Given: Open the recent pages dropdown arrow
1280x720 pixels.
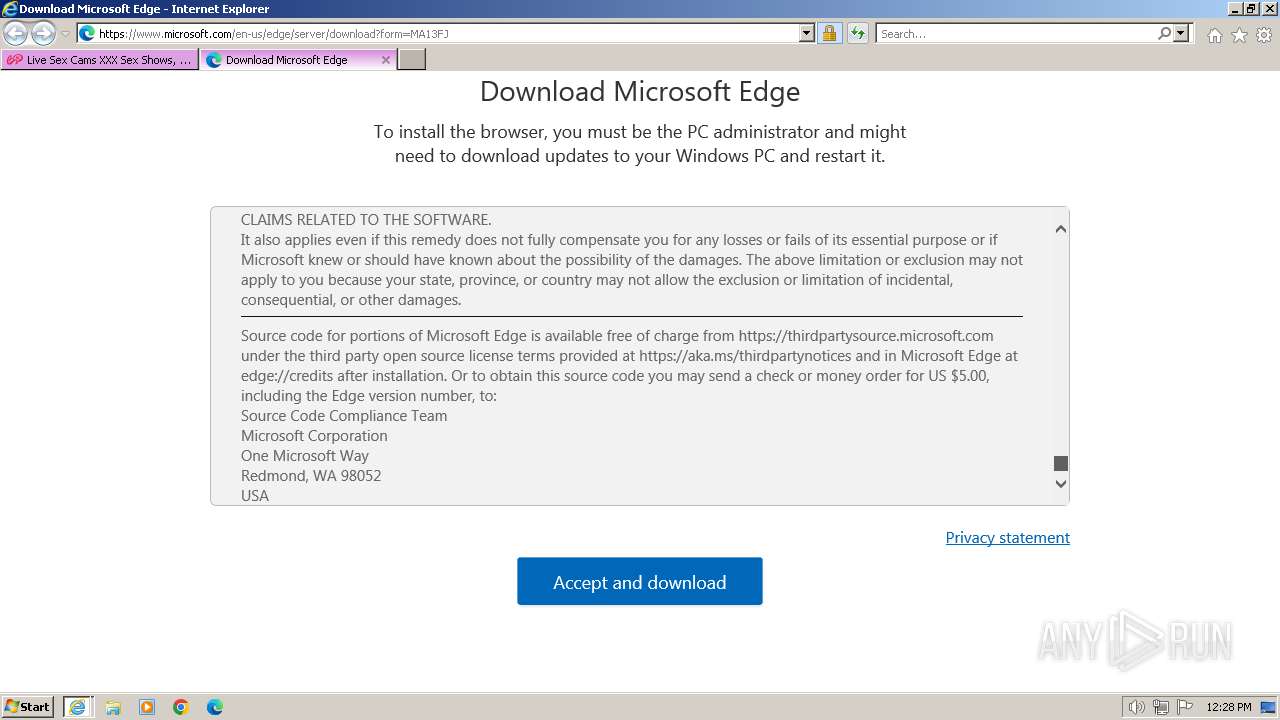Looking at the screenshot, I should tap(65, 34).
